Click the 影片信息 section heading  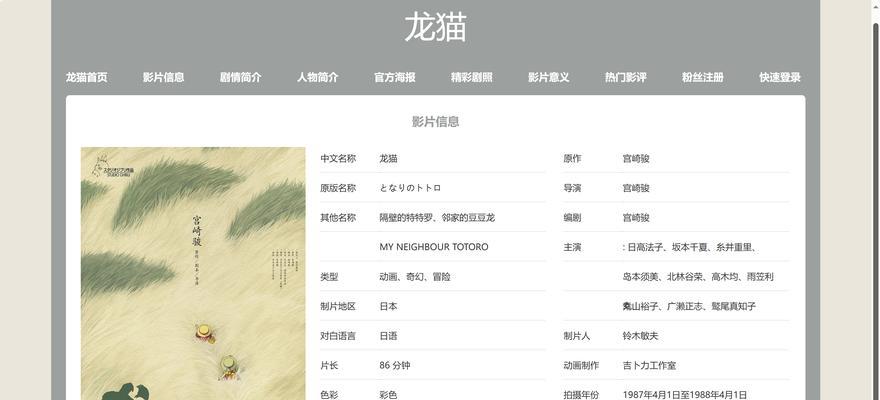(x=436, y=122)
